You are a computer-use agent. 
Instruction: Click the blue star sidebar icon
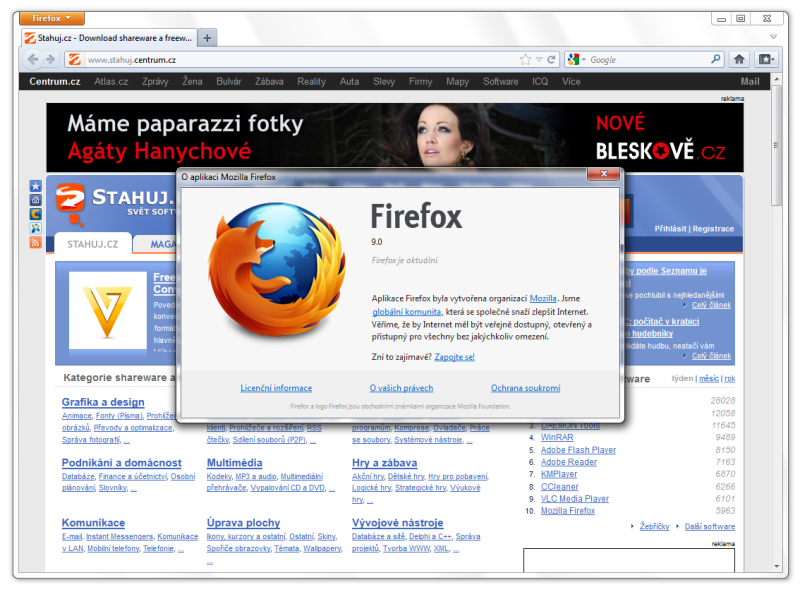tap(36, 186)
